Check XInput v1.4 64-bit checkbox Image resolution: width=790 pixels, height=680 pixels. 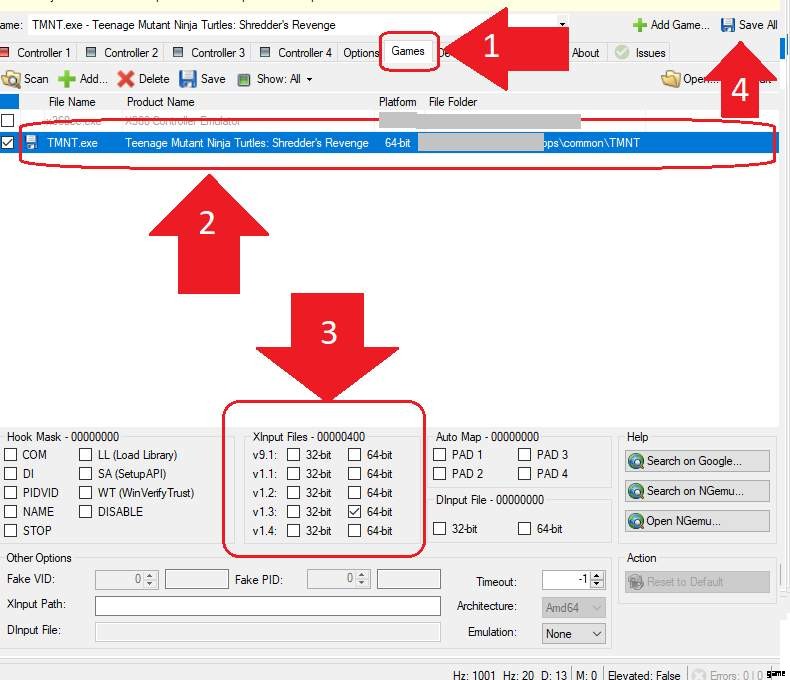(354, 530)
